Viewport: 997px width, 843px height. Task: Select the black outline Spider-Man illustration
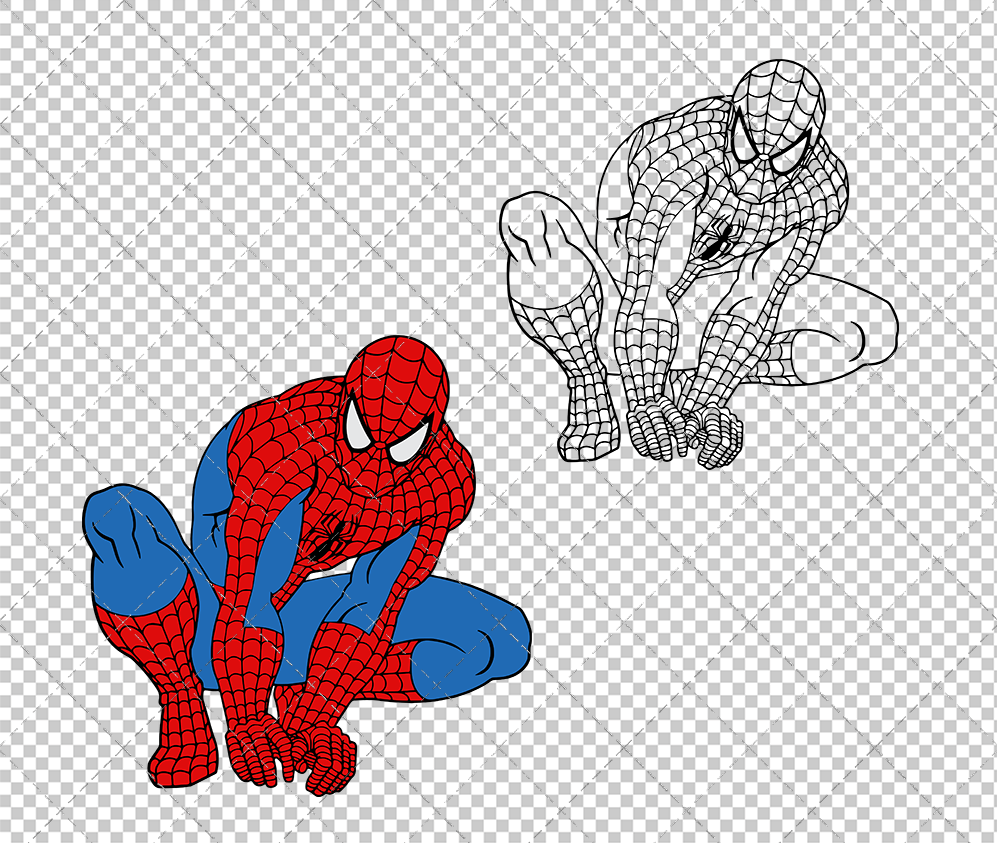tap(698, 264)
